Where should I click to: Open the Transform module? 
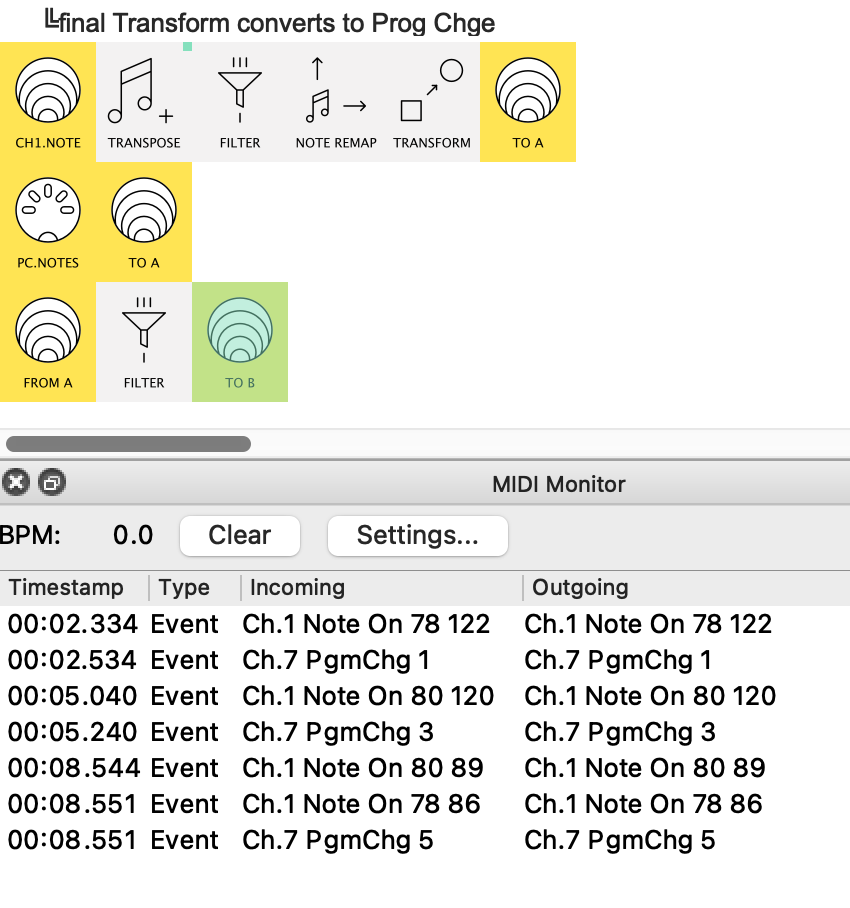click(432, 102)
